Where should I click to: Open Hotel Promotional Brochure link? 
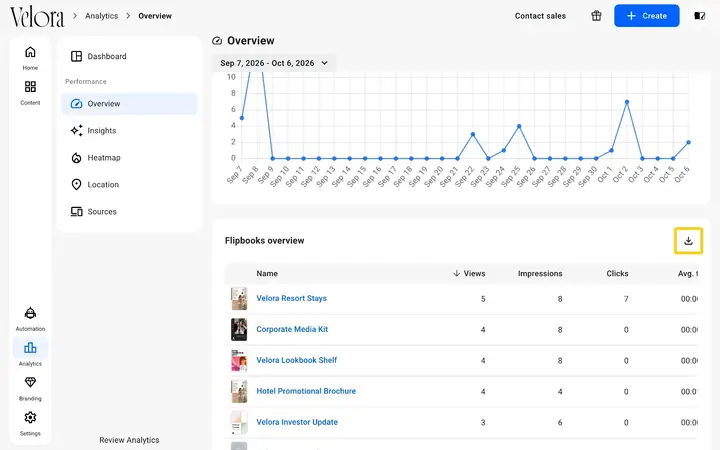[306, 391]
